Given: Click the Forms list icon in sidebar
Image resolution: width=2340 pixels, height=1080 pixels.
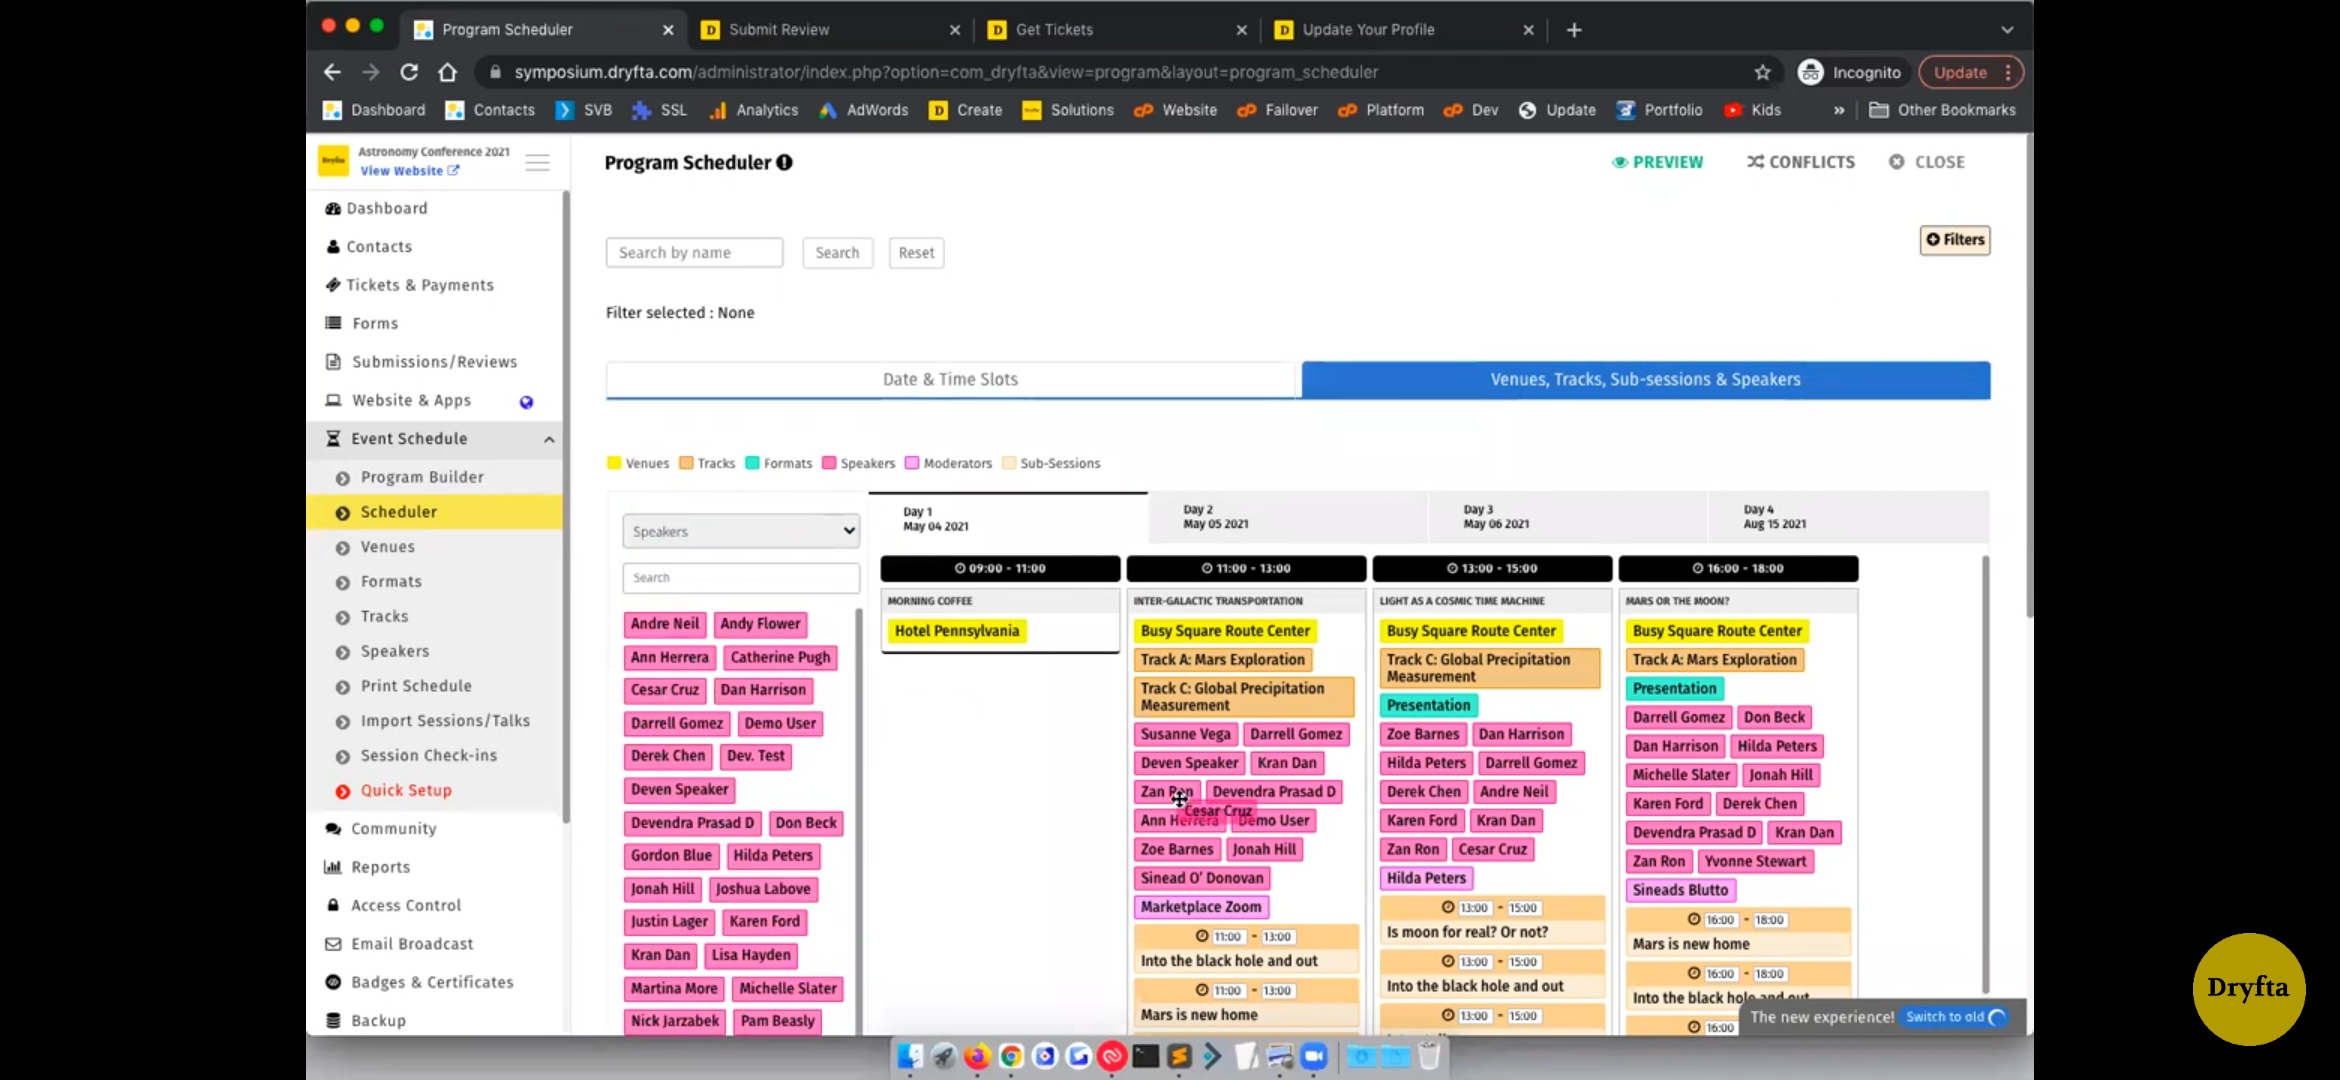Looking at the screenshot, I should pos(333,323).
